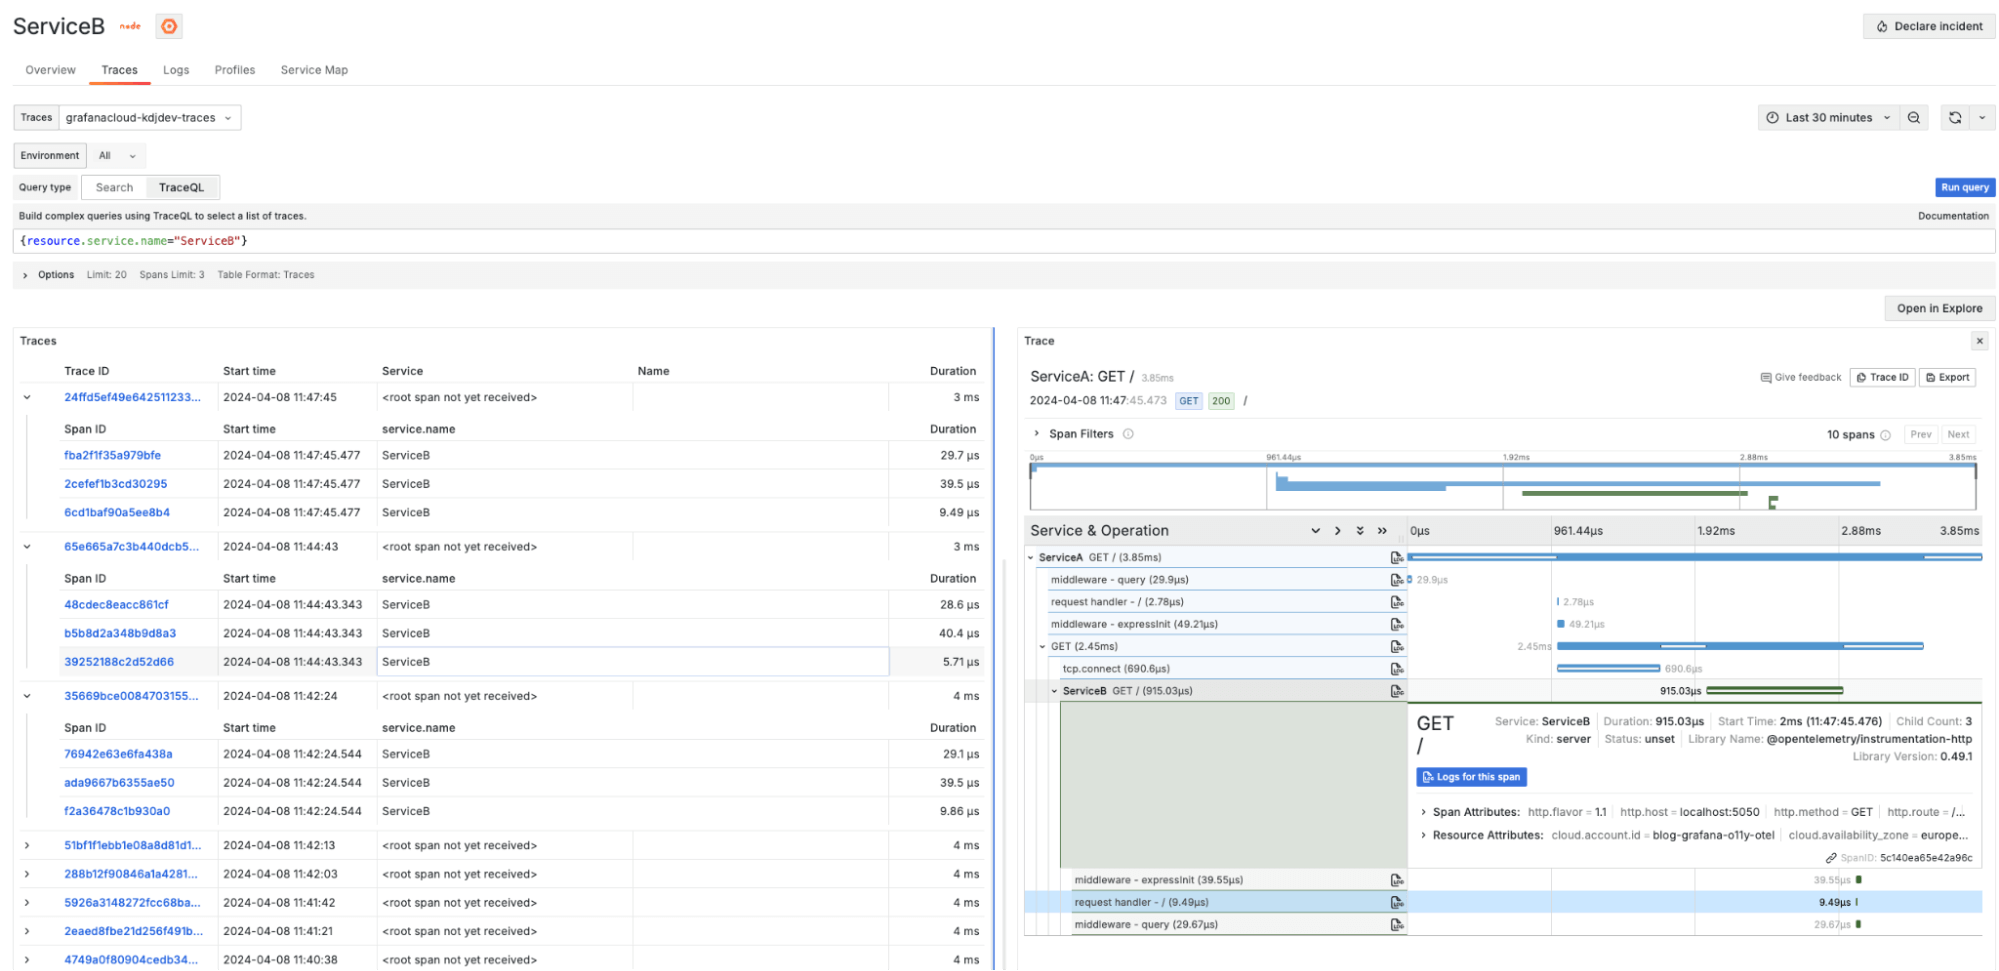The image size is (1999, 971).
Task: Collapse the ServiceB GET span row
Action: 1054,691
